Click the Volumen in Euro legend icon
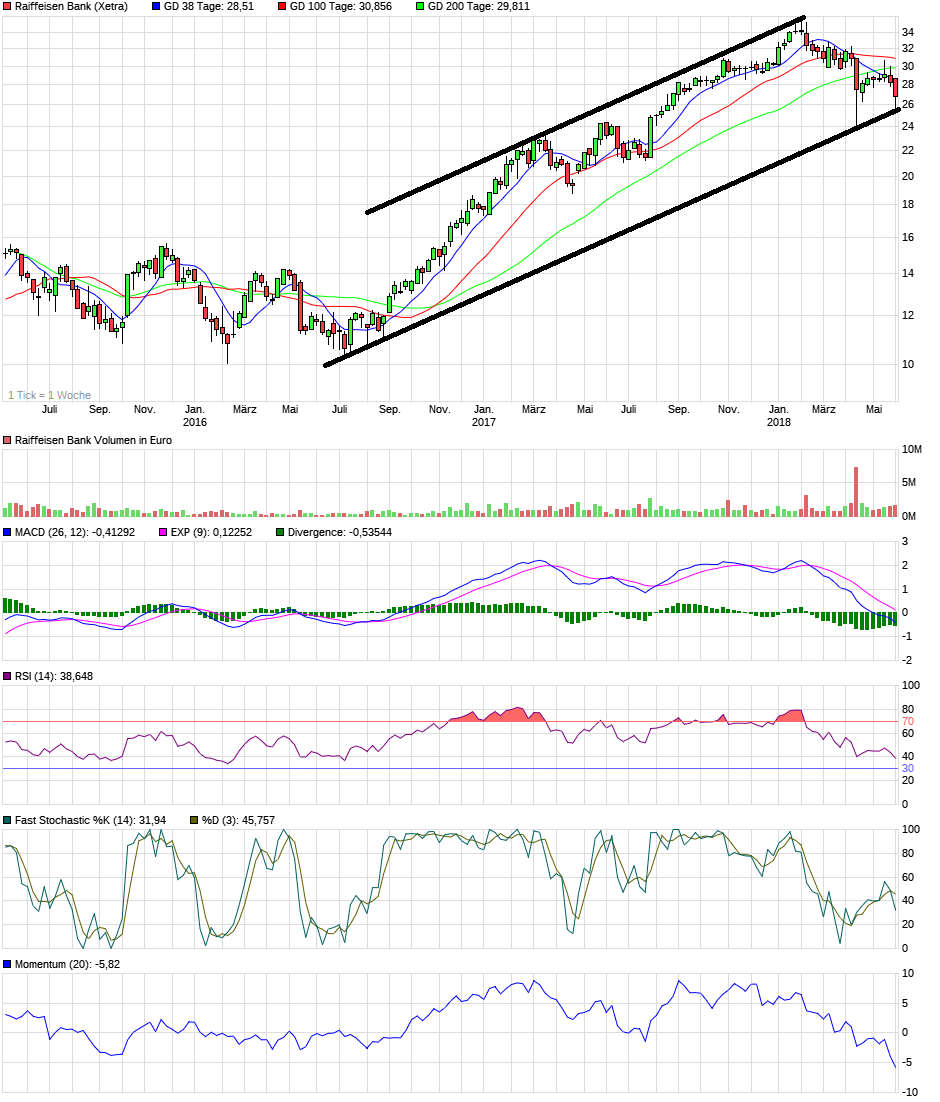Image resolution: width=940 pixels, height=1102 pixels. 8,439
